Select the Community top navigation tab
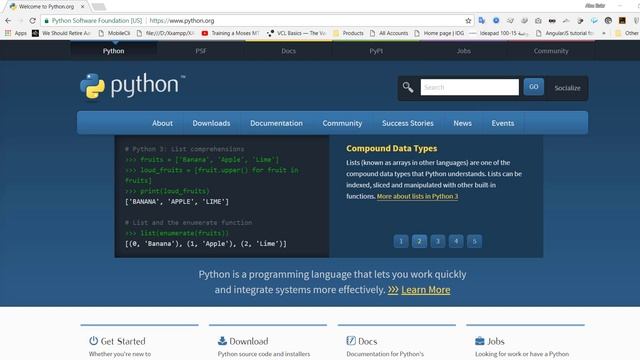 coord(551,51)
